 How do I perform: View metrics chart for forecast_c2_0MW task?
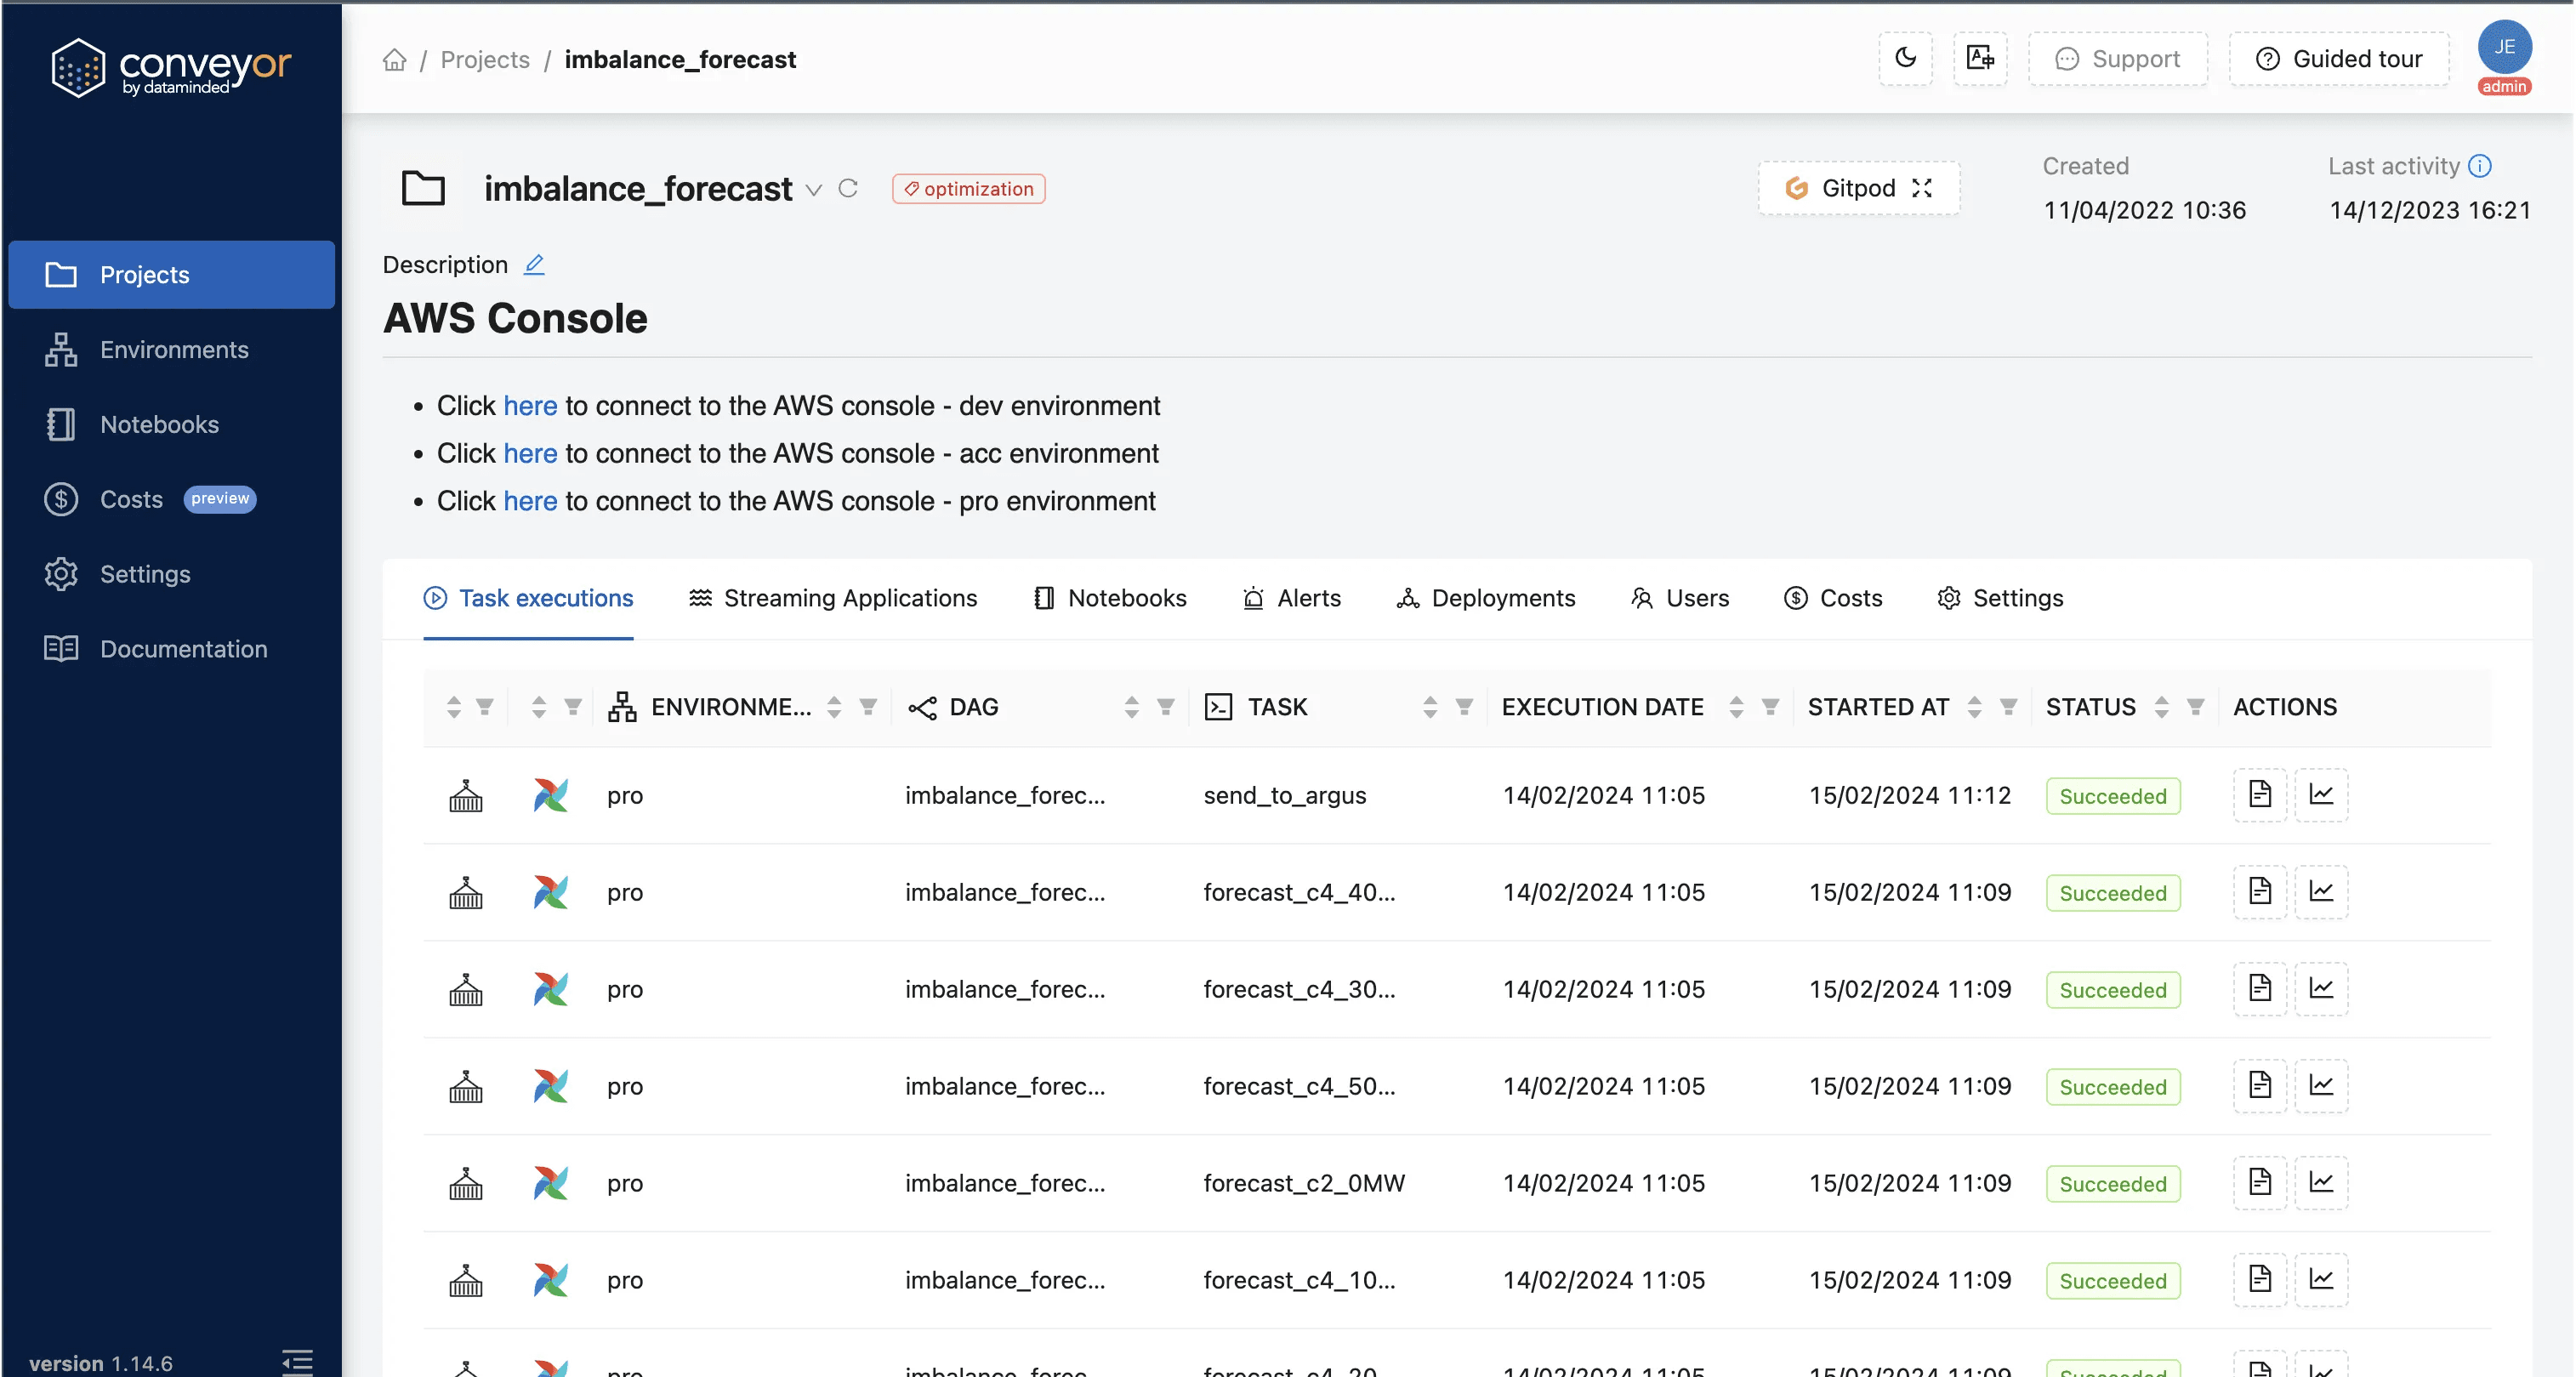tap(2321, 1183)
